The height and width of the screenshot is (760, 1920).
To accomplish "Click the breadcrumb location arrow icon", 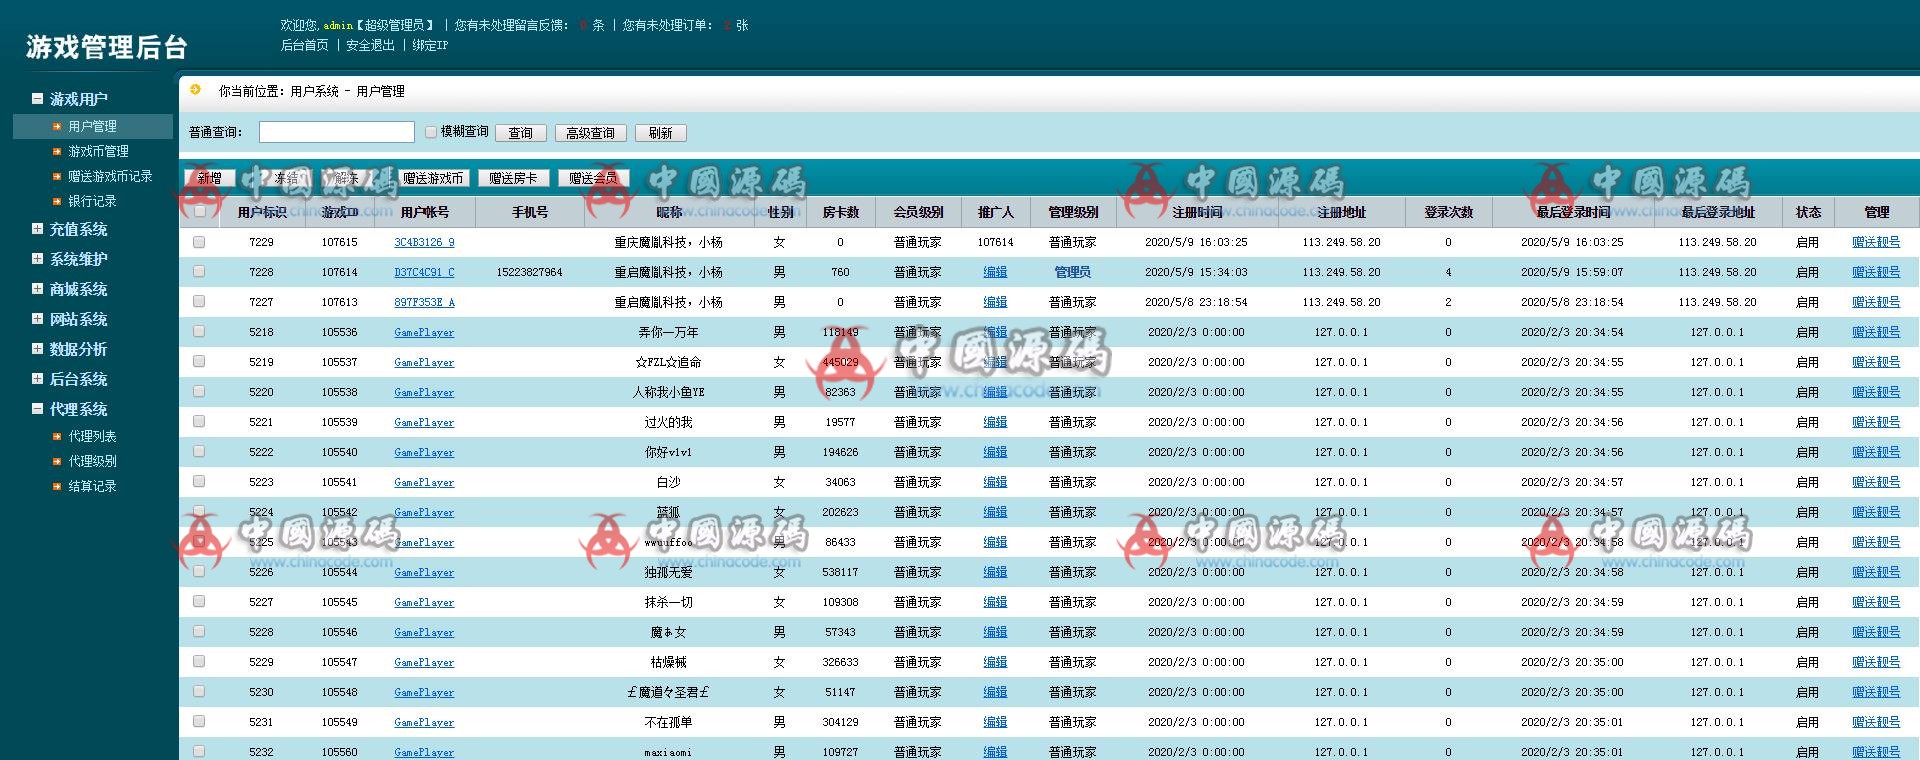I will click(x=195, y=89).
